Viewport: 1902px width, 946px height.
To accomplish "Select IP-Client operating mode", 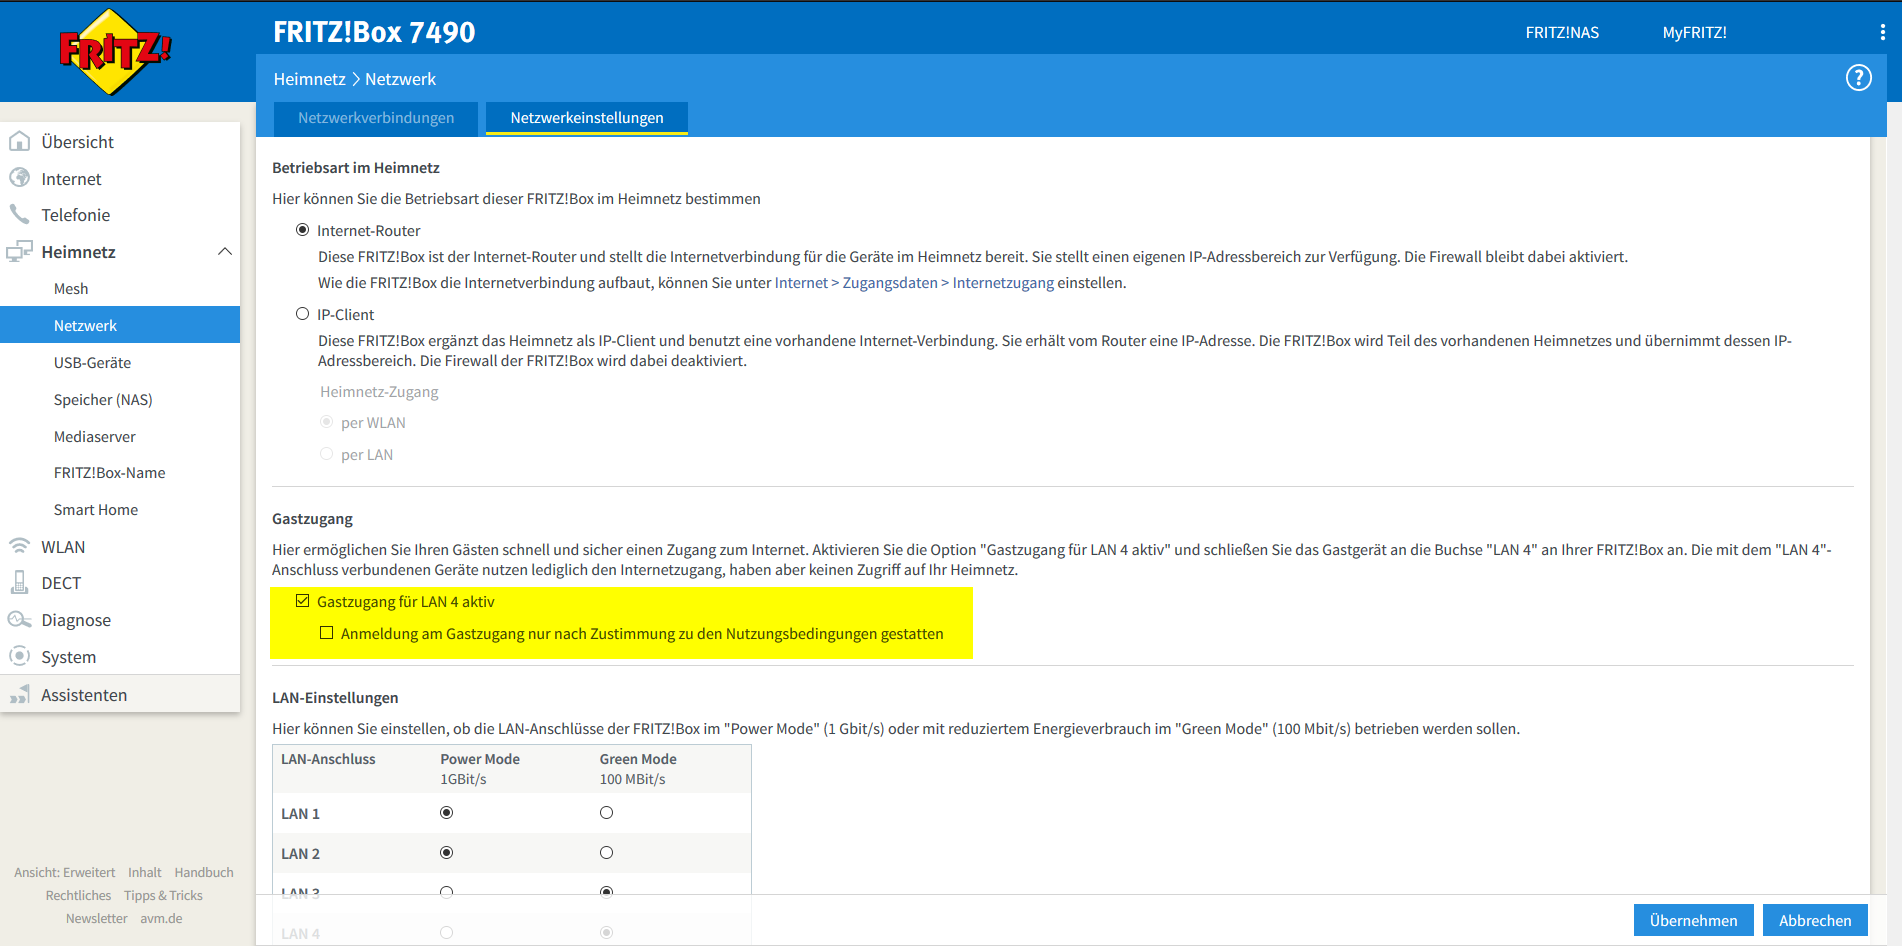I will pyautogui.click(x=303, y=314).
